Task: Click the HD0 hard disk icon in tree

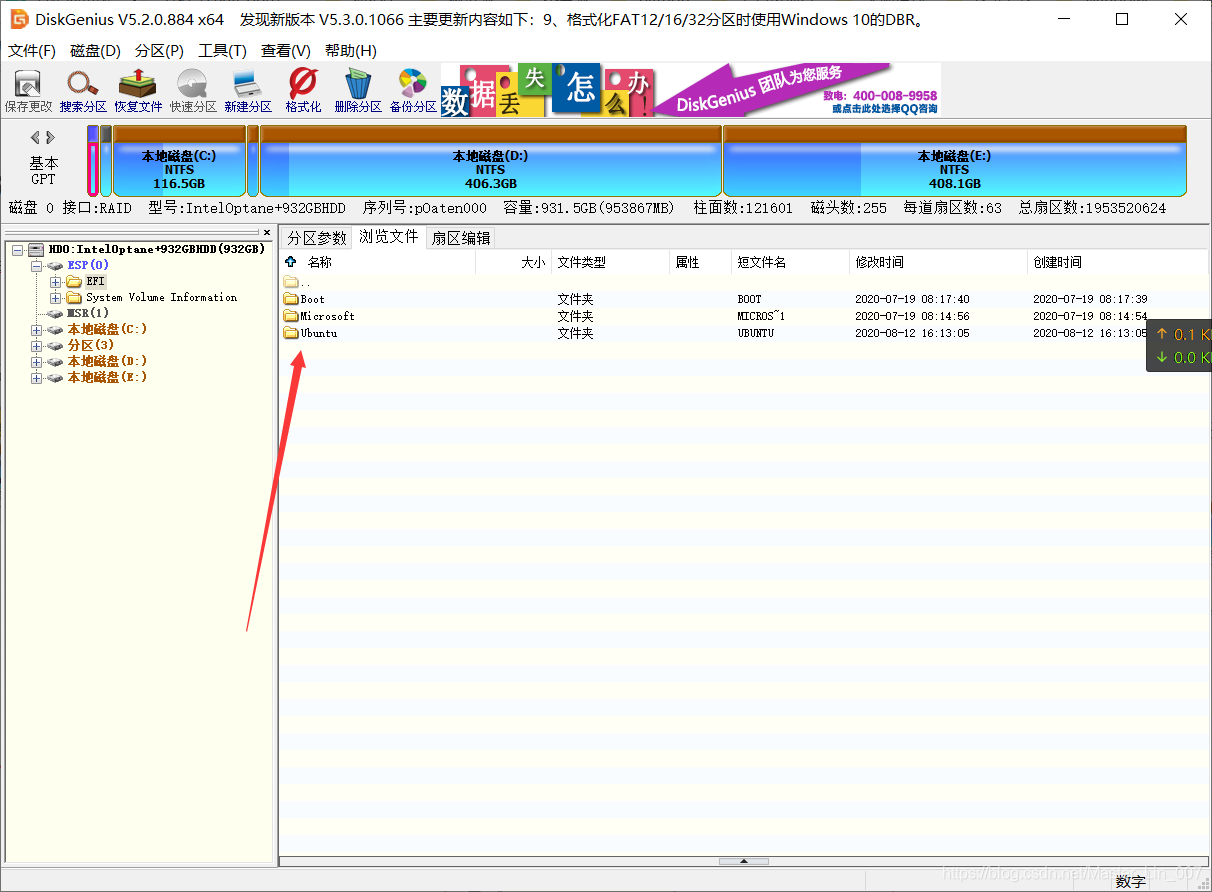Action: pyautogui.click(x=37, y=249)
